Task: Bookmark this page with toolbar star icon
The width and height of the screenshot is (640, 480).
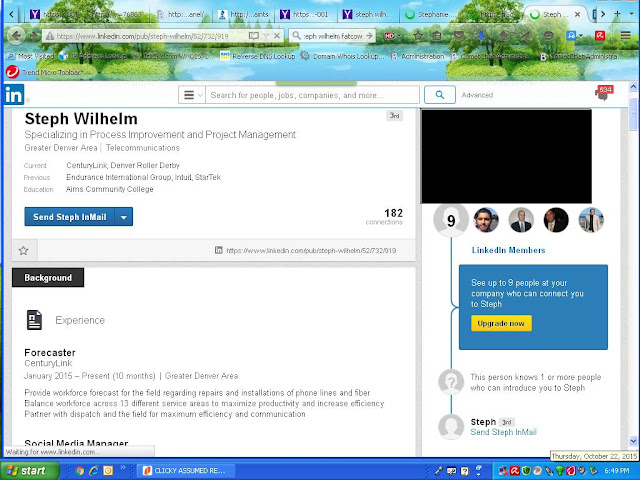Action: click(418, 36)
